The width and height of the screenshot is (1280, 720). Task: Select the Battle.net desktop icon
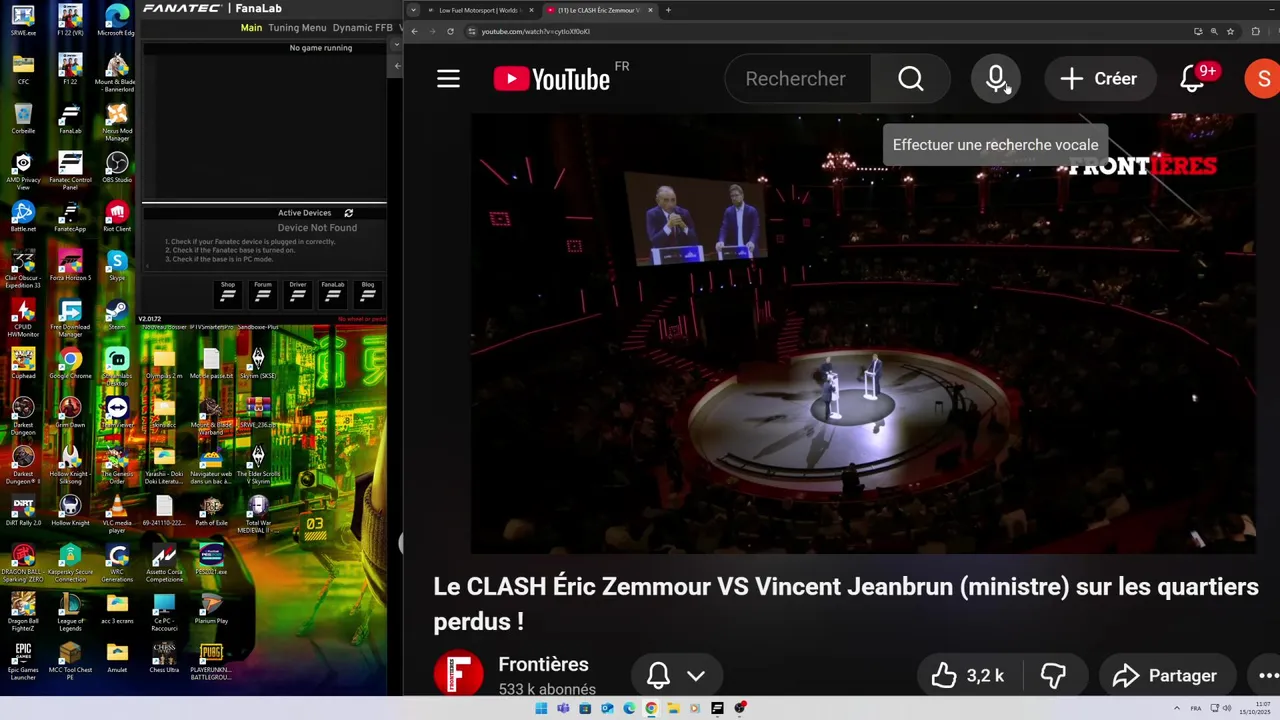(23, 216)
